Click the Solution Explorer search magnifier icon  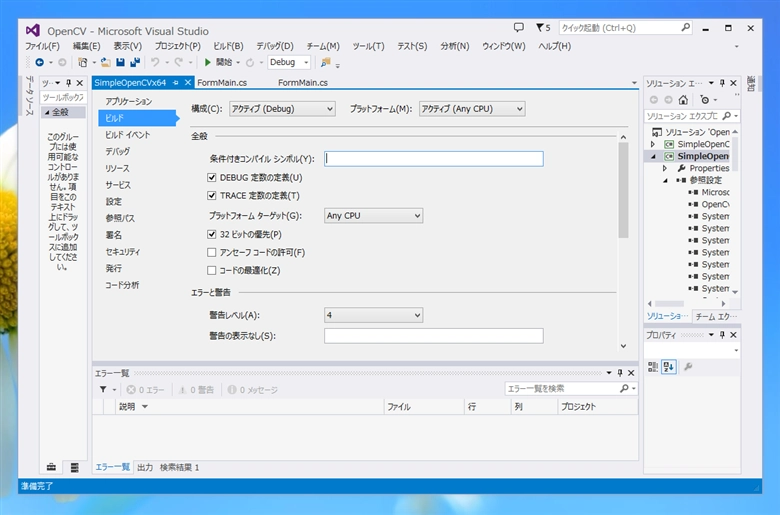726,116
